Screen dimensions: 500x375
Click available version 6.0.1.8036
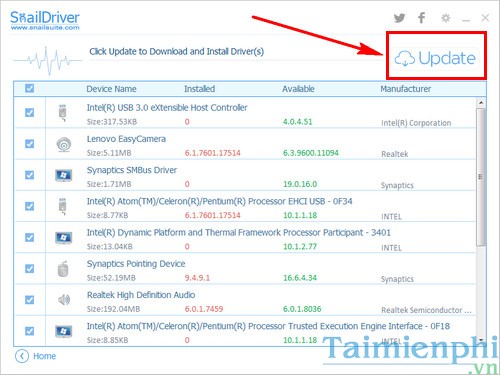click(302, 309)
